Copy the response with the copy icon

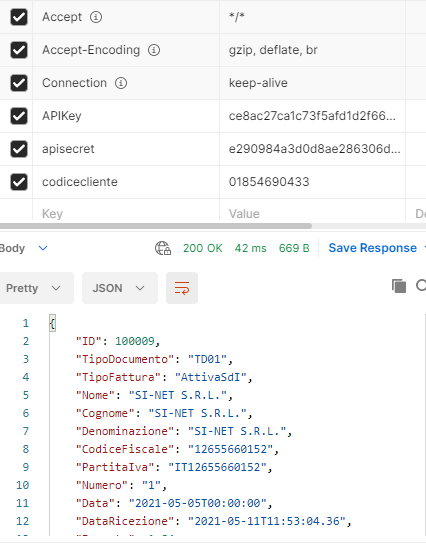[x=399, y=286]
